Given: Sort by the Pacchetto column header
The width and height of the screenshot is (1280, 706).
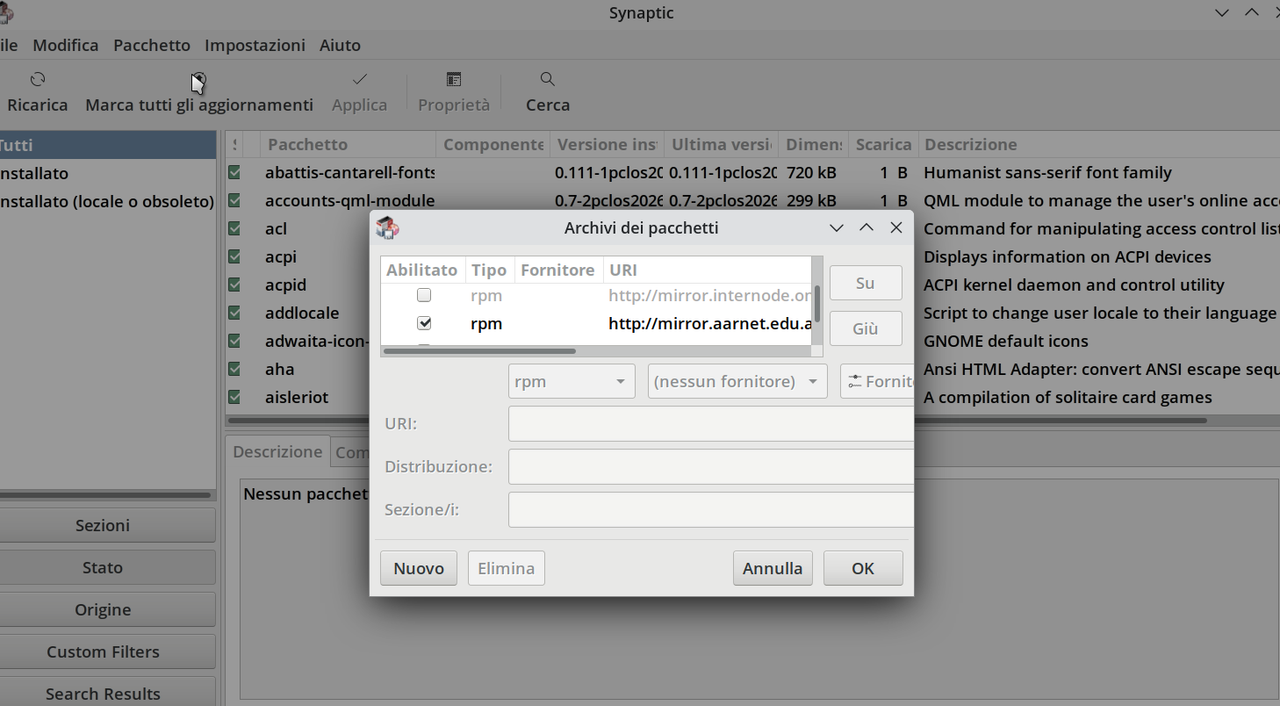Looking at the screenshot, I should [x=348, y=144].
